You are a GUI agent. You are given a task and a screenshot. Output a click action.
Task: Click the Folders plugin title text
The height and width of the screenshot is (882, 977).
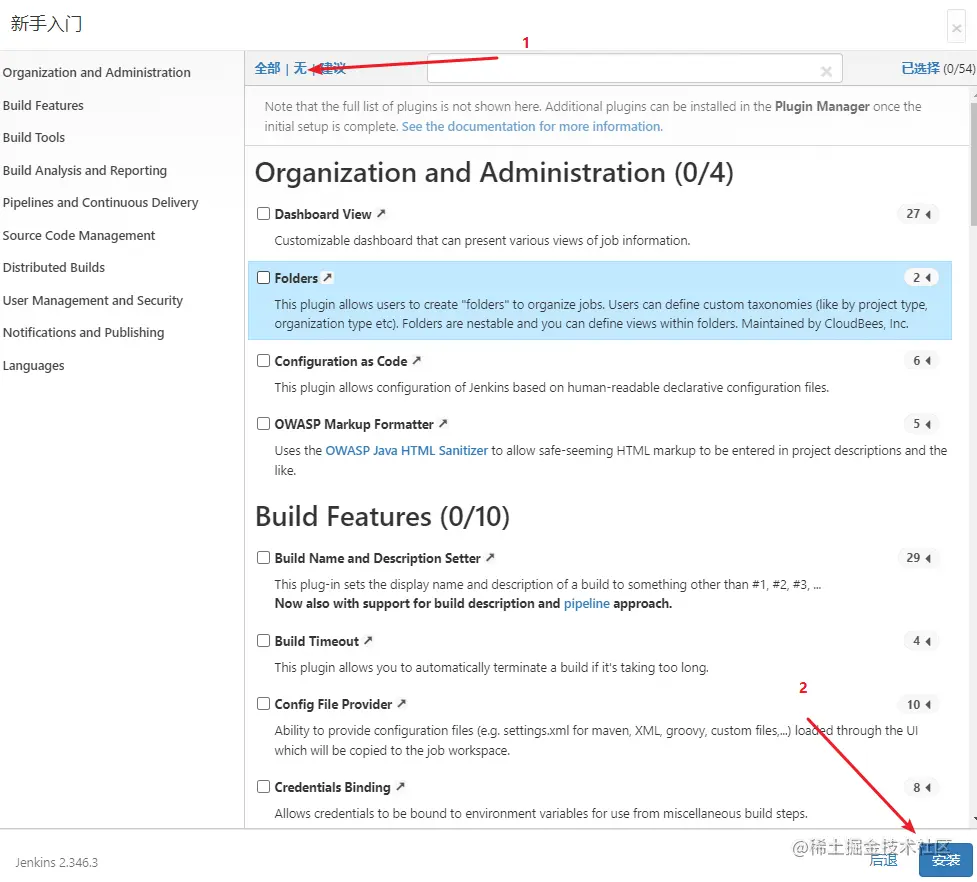pos(296,278)
